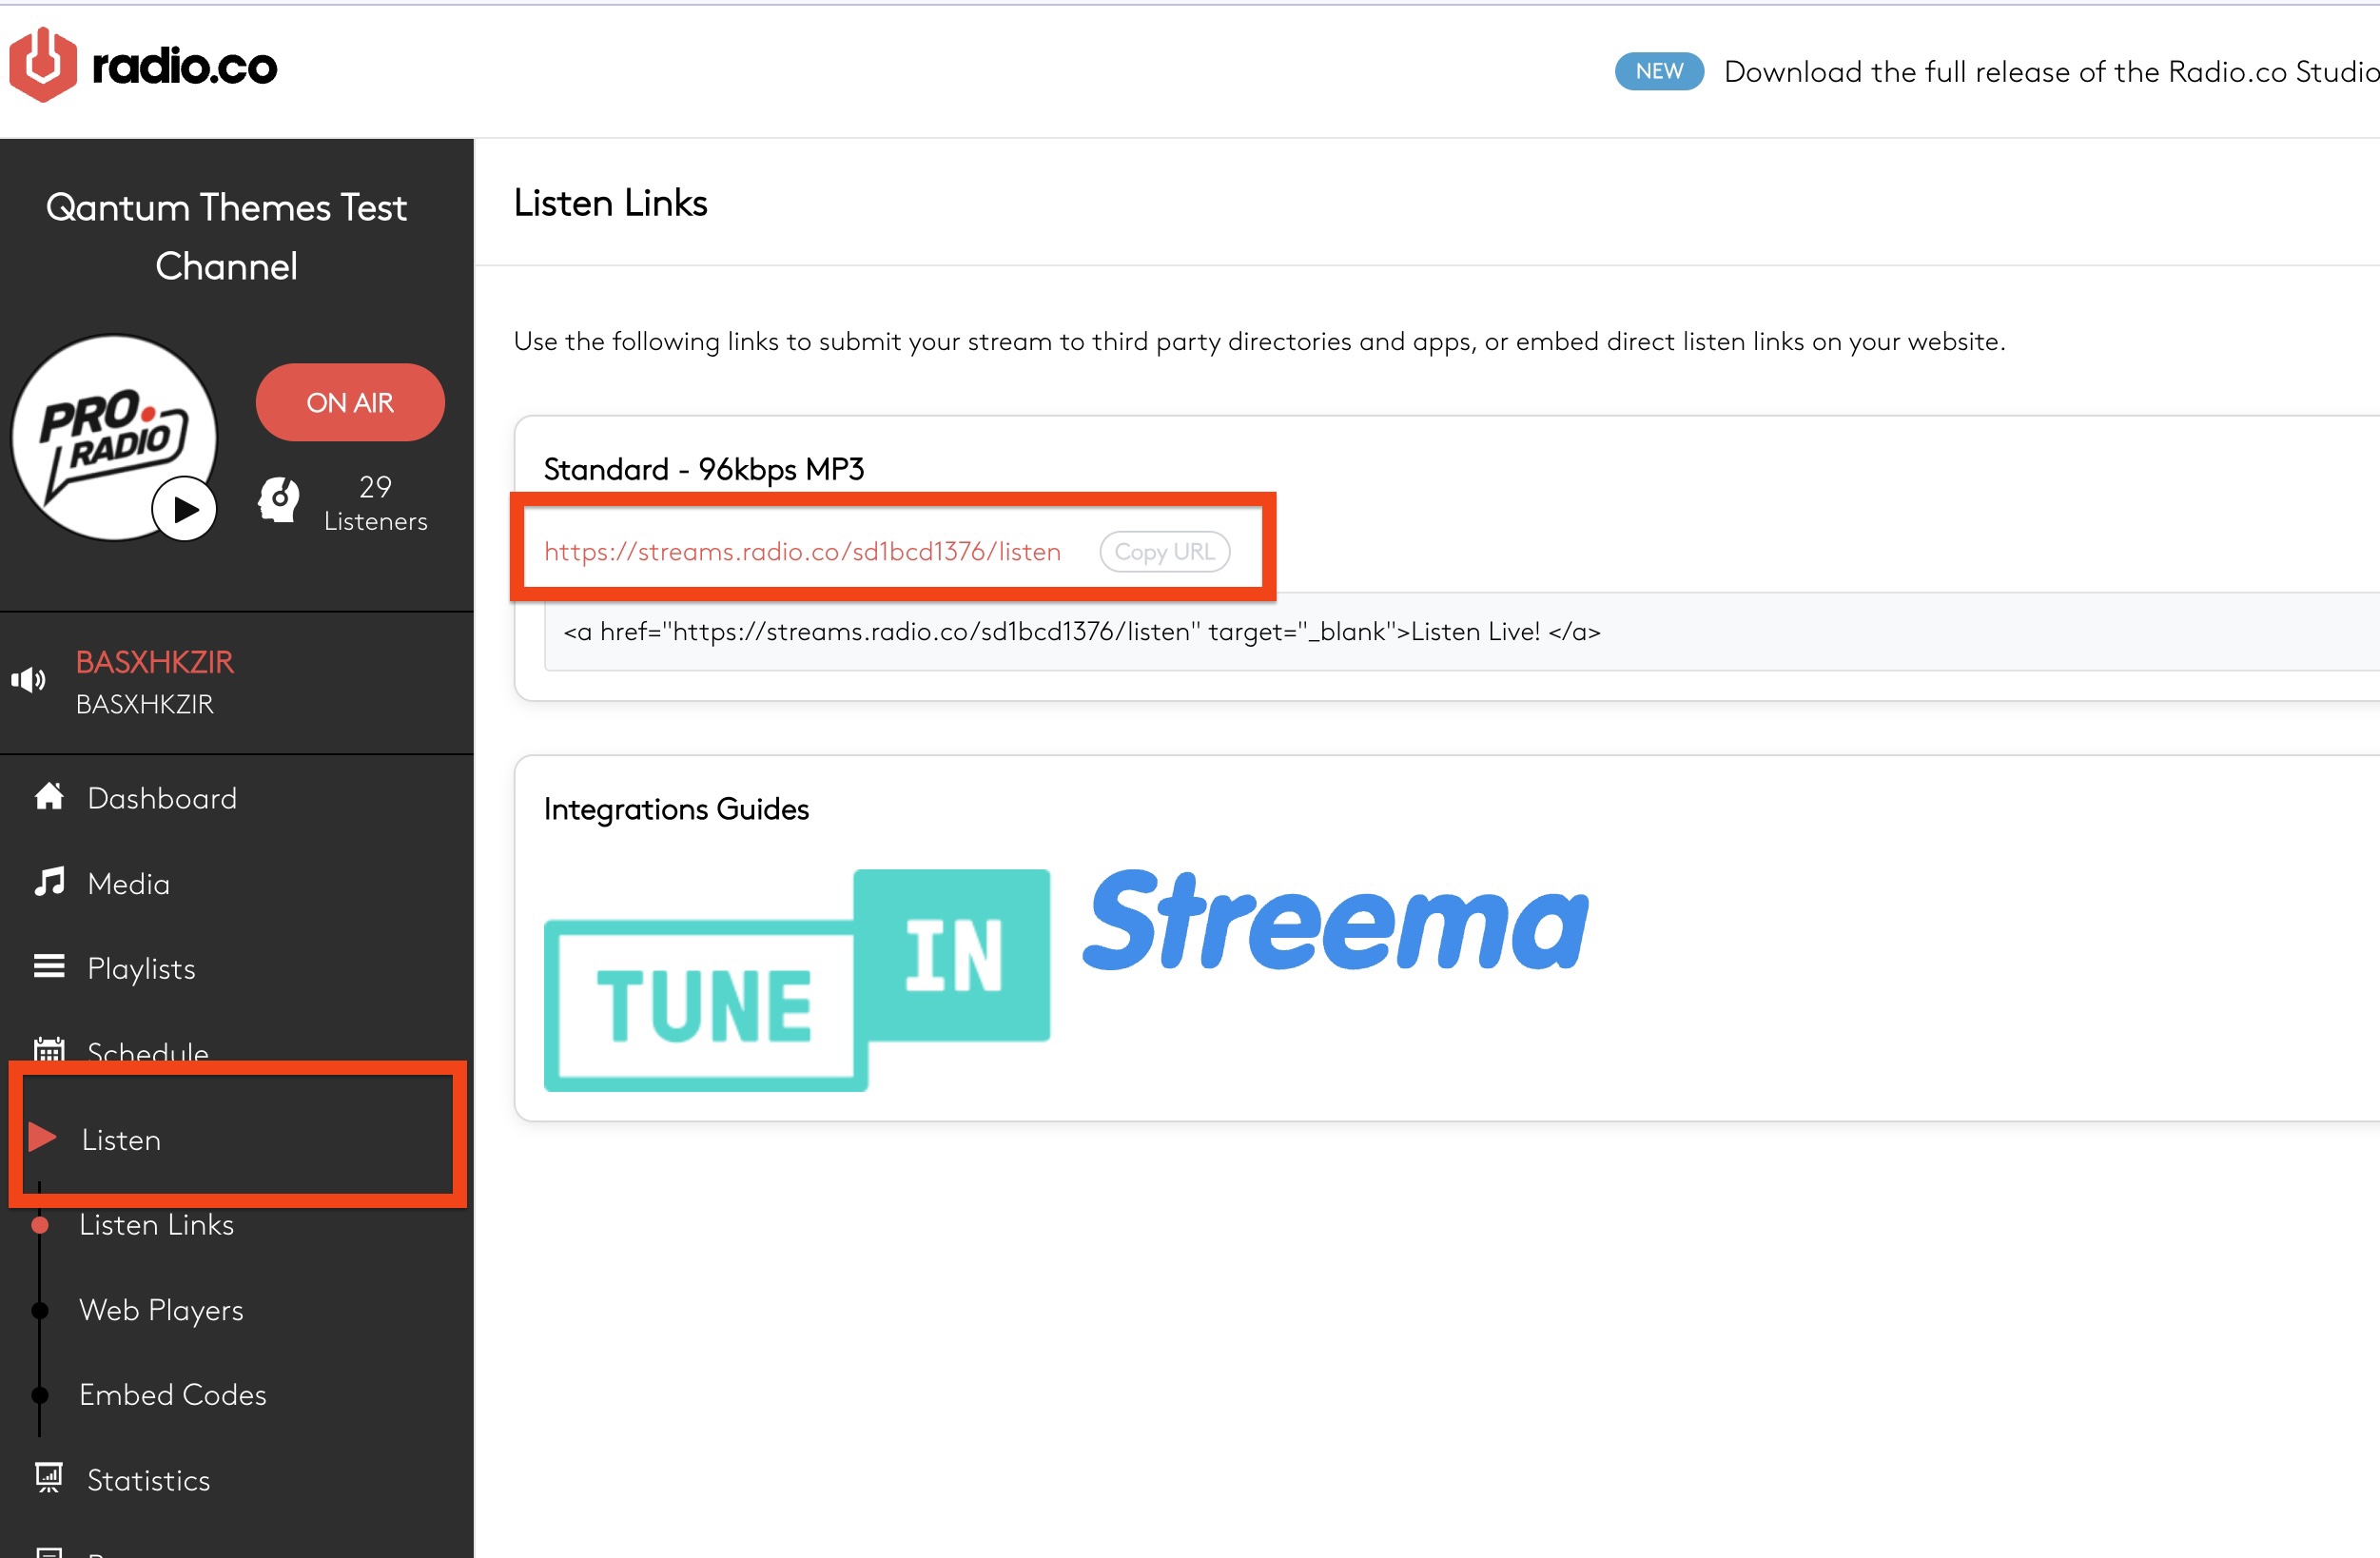The width and height of the screenshot is (2380, 1558).
Task: Click the 29 Listeners count
Action: [x=375, y=503]
